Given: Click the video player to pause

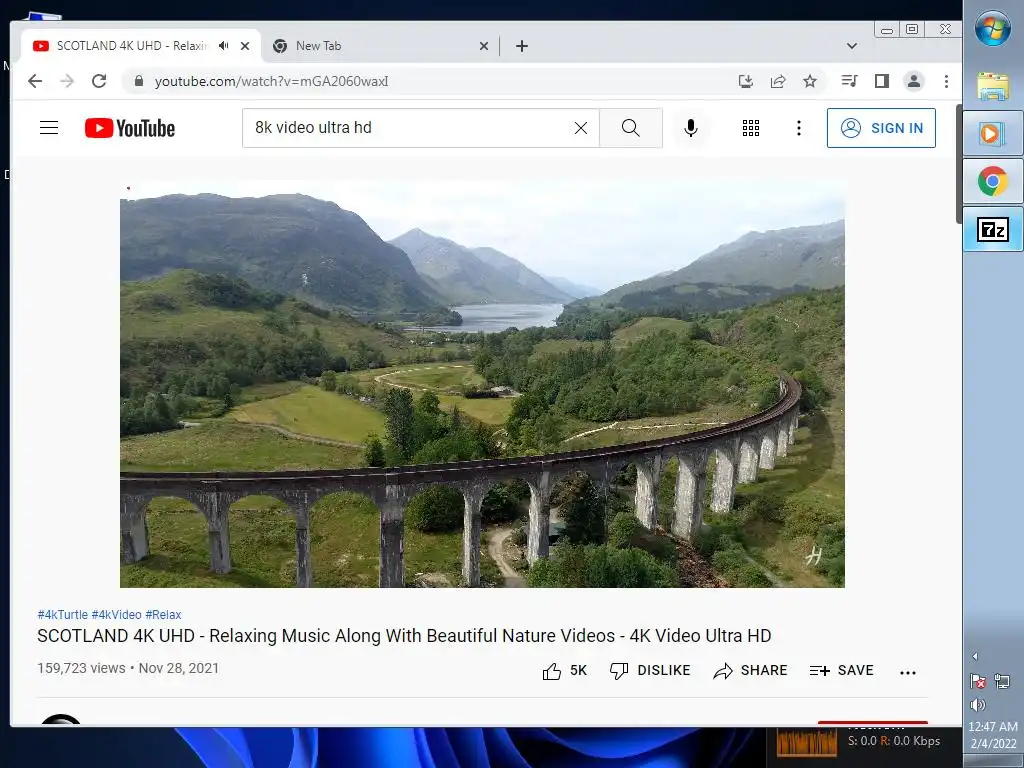Looking at the screenshot, I should (482, 384).
